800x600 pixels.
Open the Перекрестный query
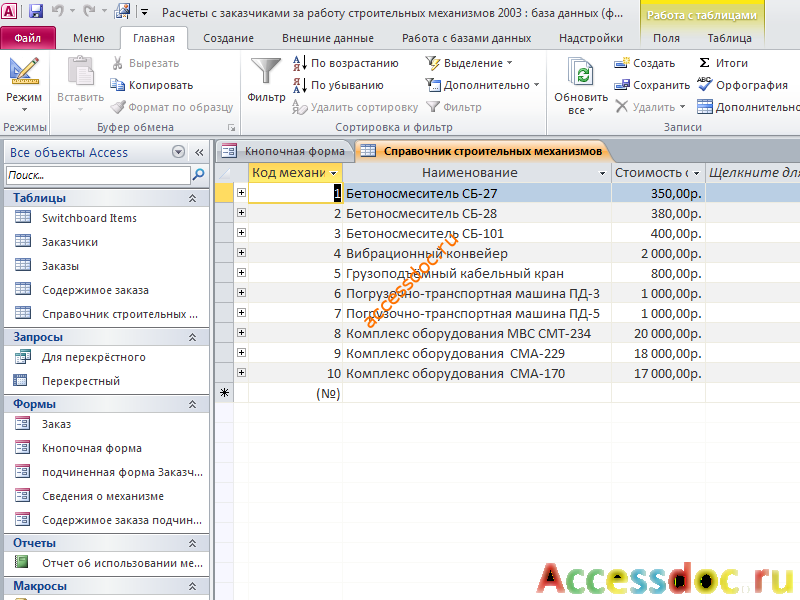pyautogui.click(x=81, y=381)
